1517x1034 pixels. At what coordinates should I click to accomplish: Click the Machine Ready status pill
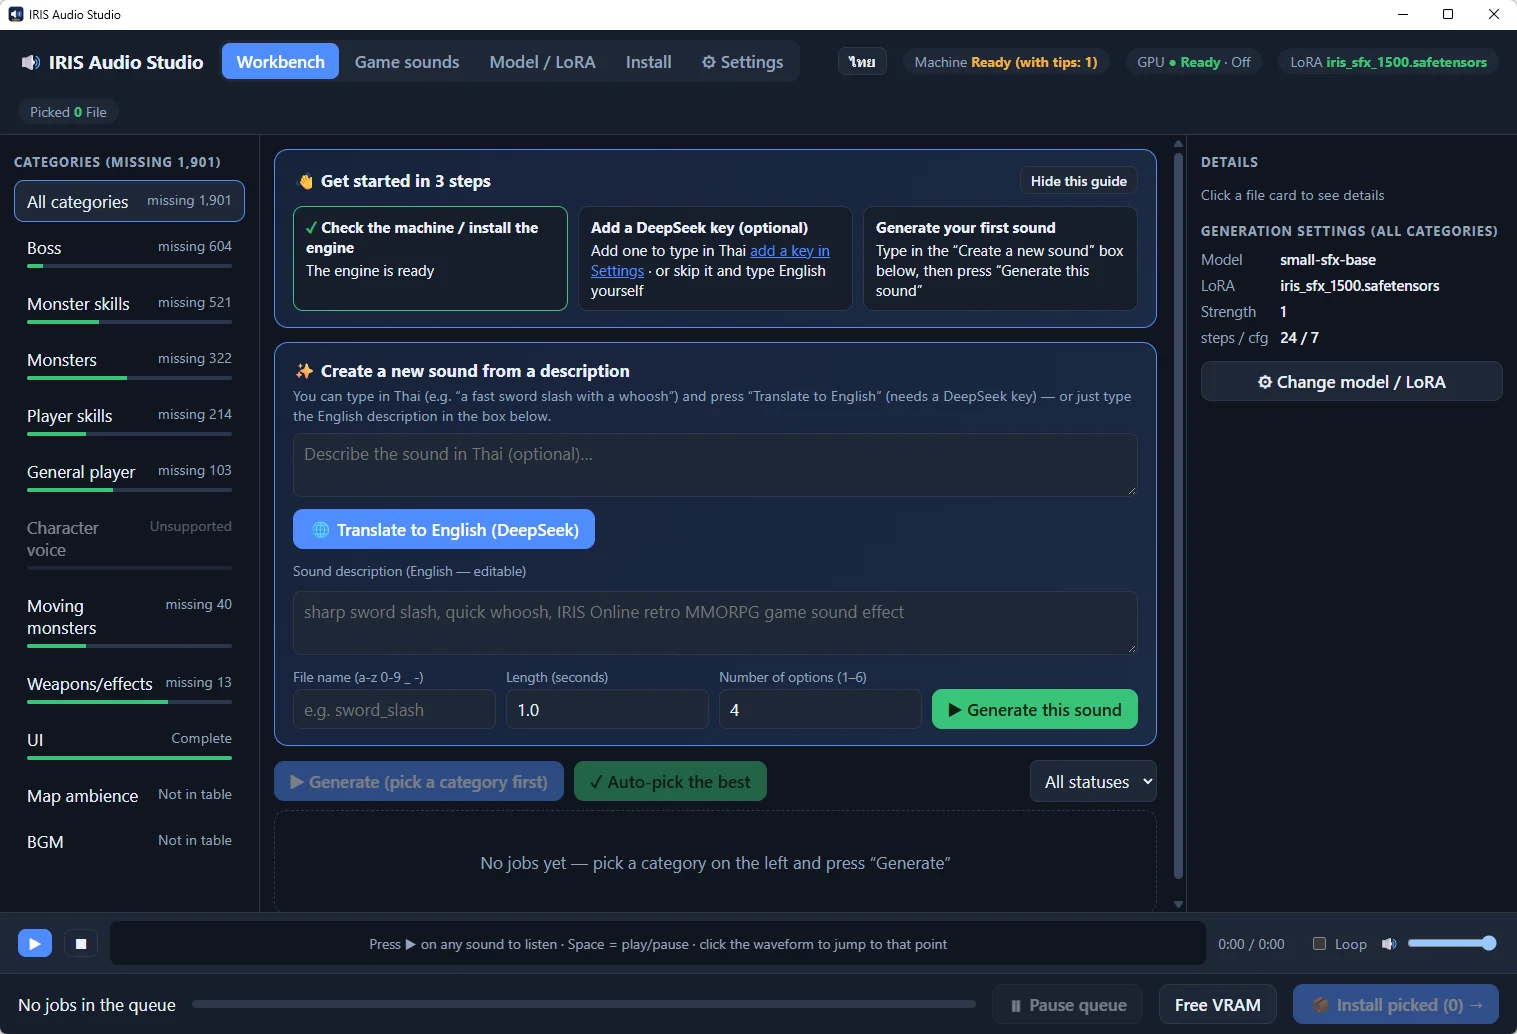[x=1006, y=62]
